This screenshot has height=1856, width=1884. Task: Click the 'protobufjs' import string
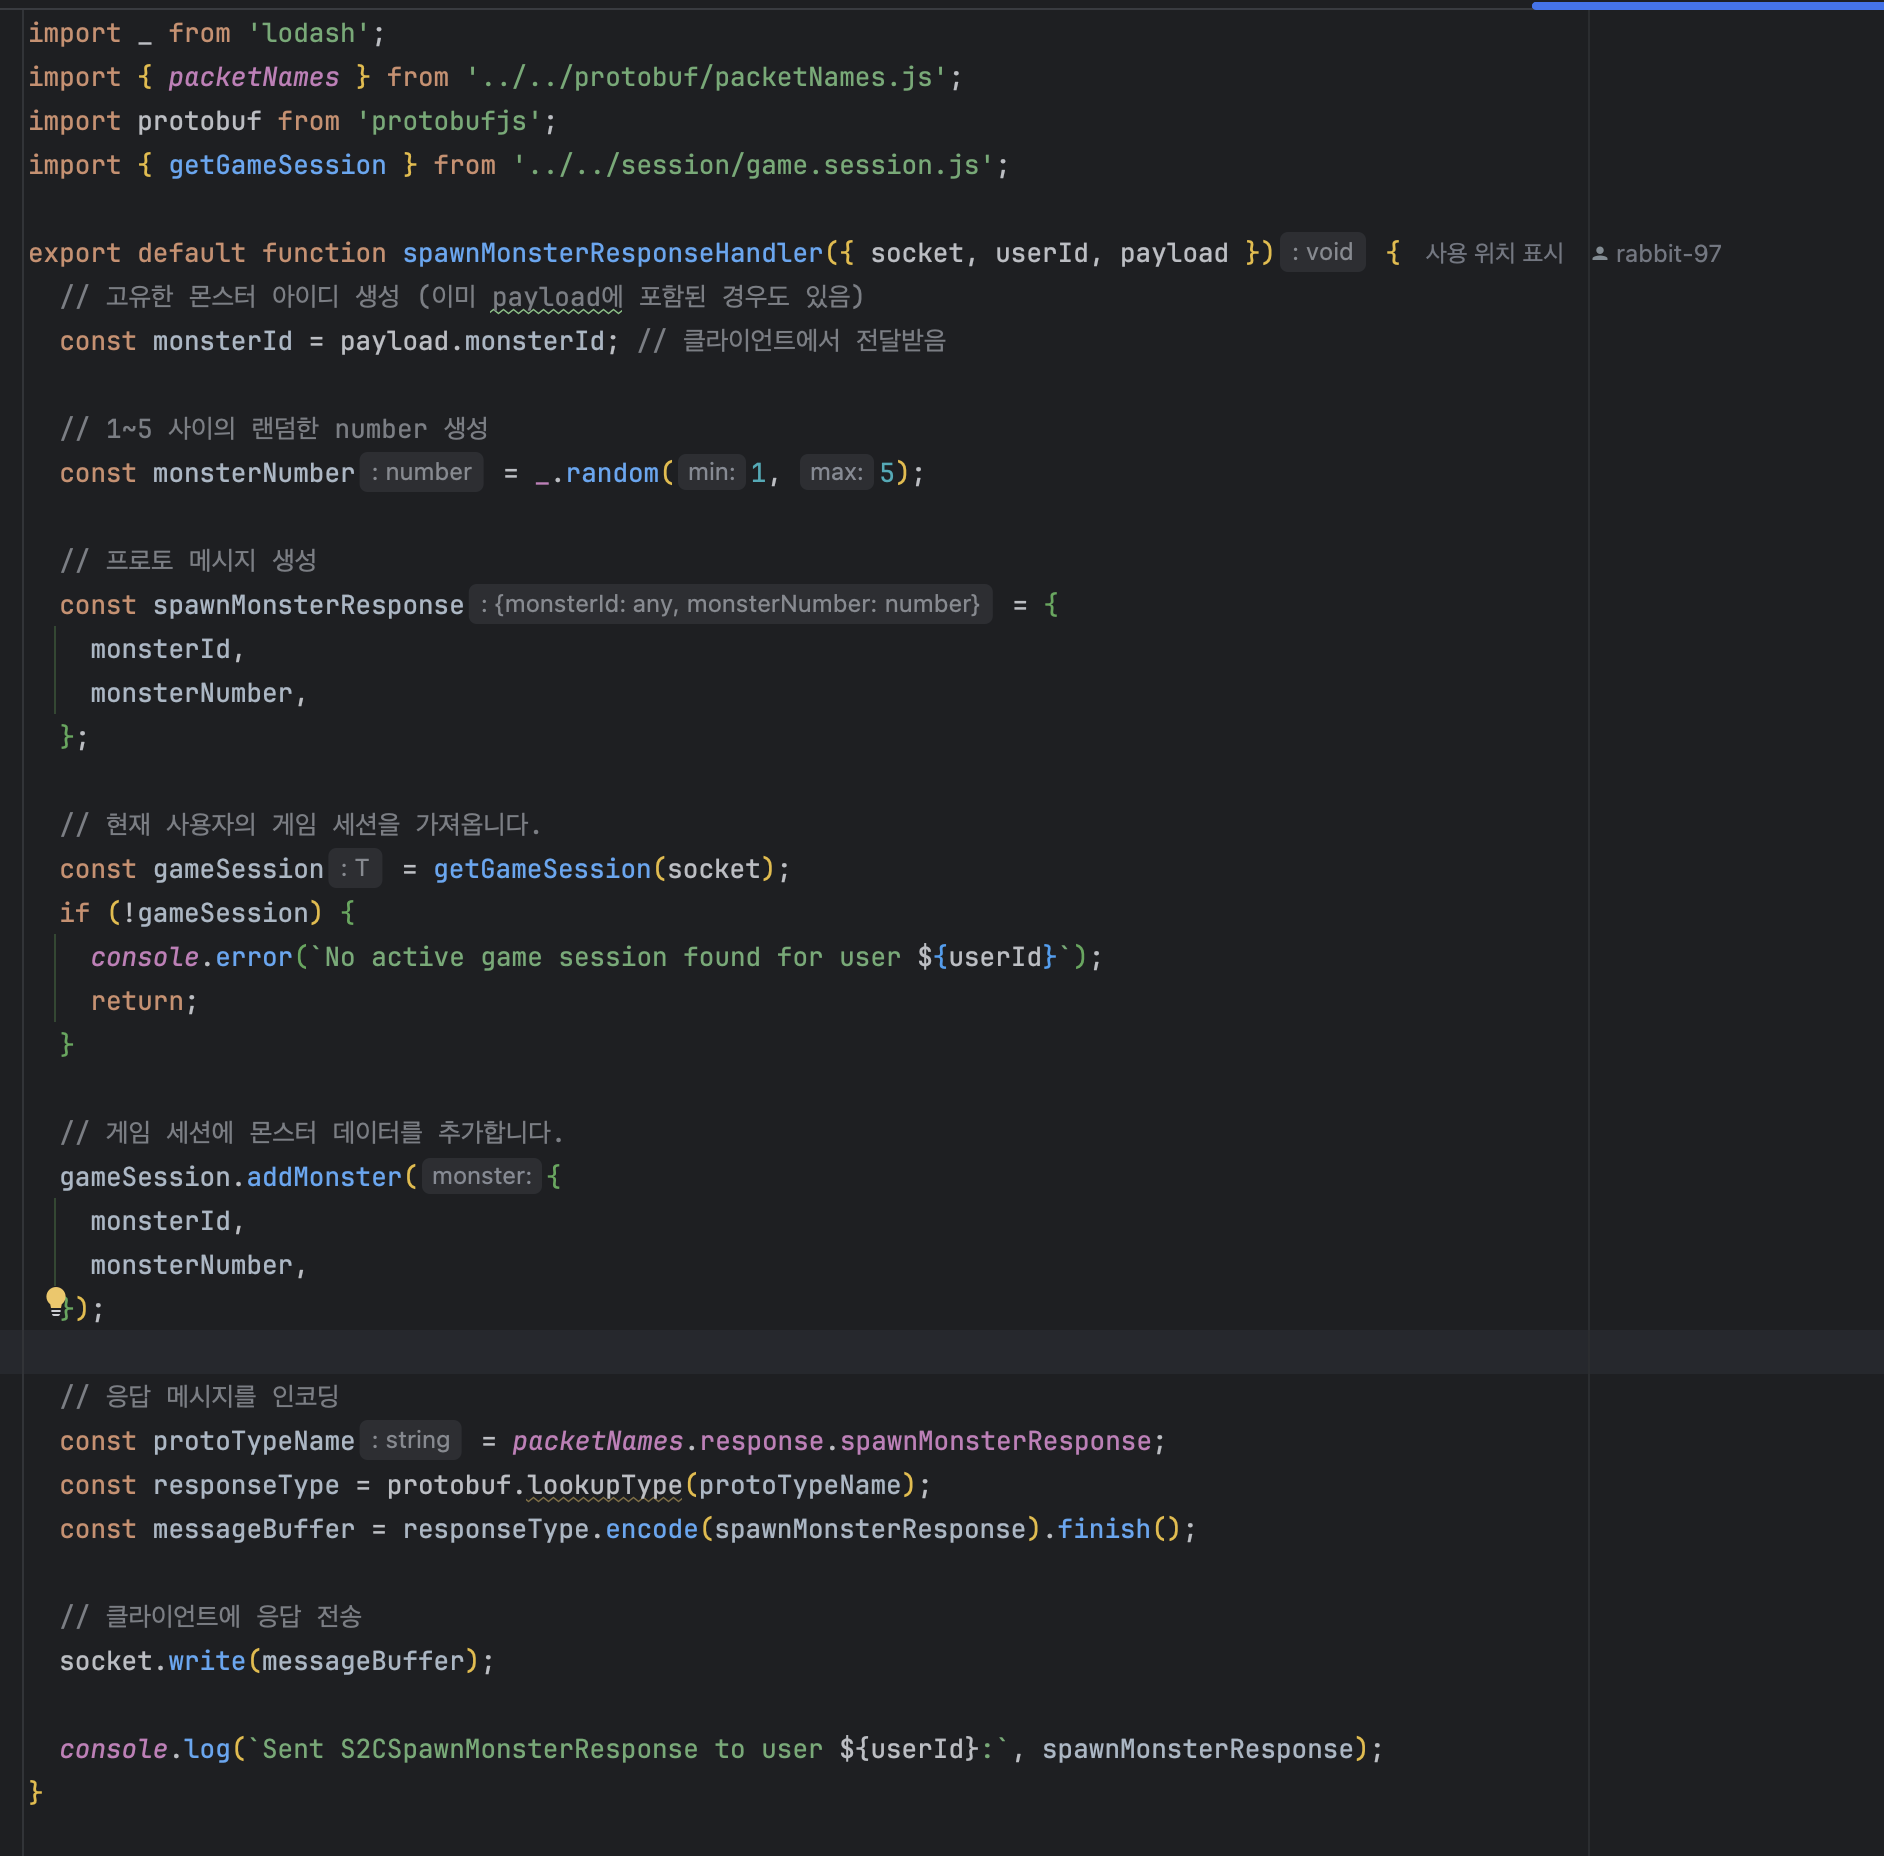click(449, 122)
